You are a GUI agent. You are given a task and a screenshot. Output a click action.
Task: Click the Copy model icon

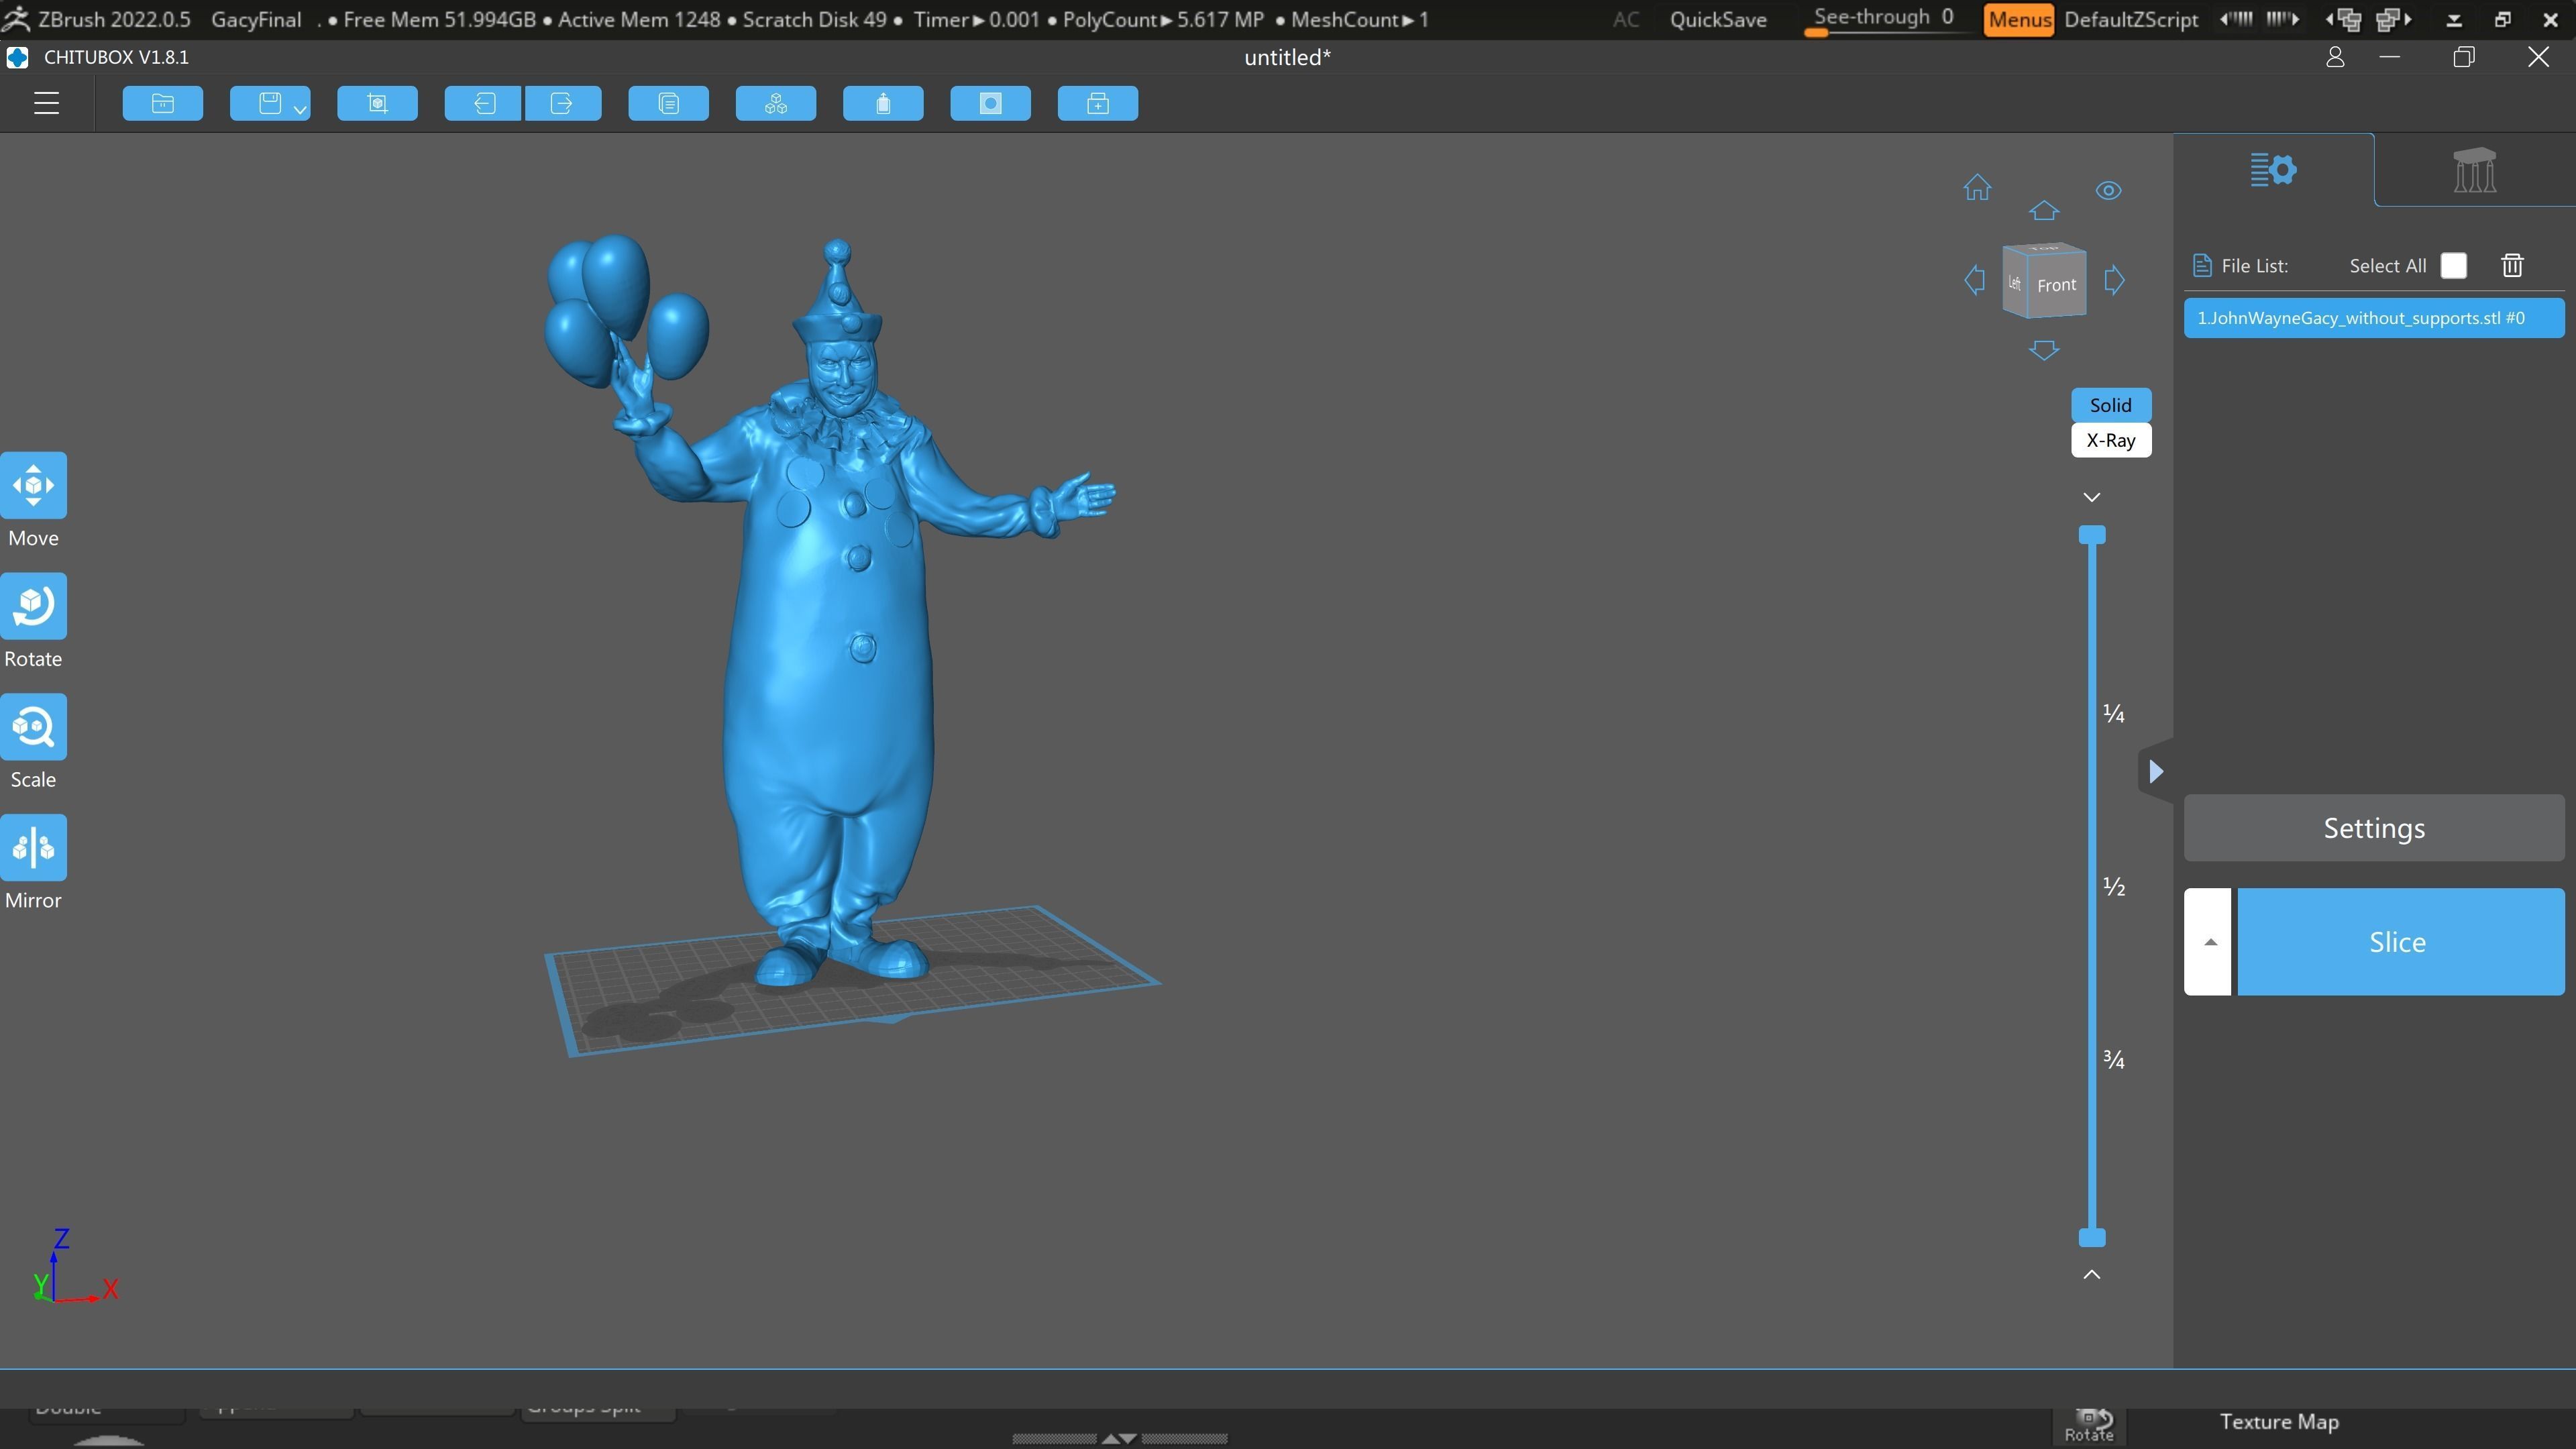[669, 103]
